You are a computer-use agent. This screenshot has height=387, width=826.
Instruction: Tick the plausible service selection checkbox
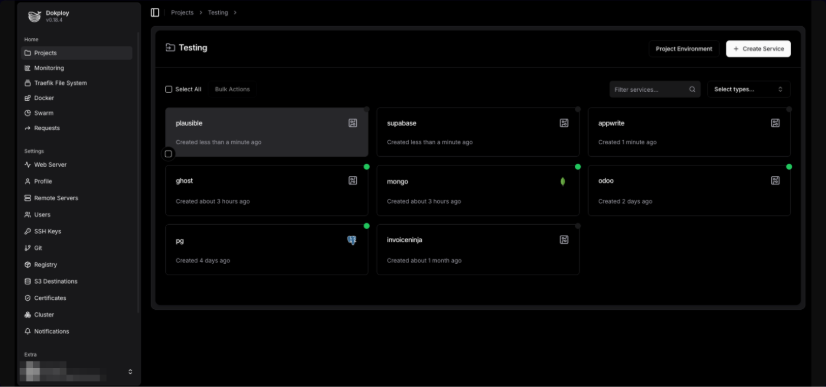[x=169, y=154]
